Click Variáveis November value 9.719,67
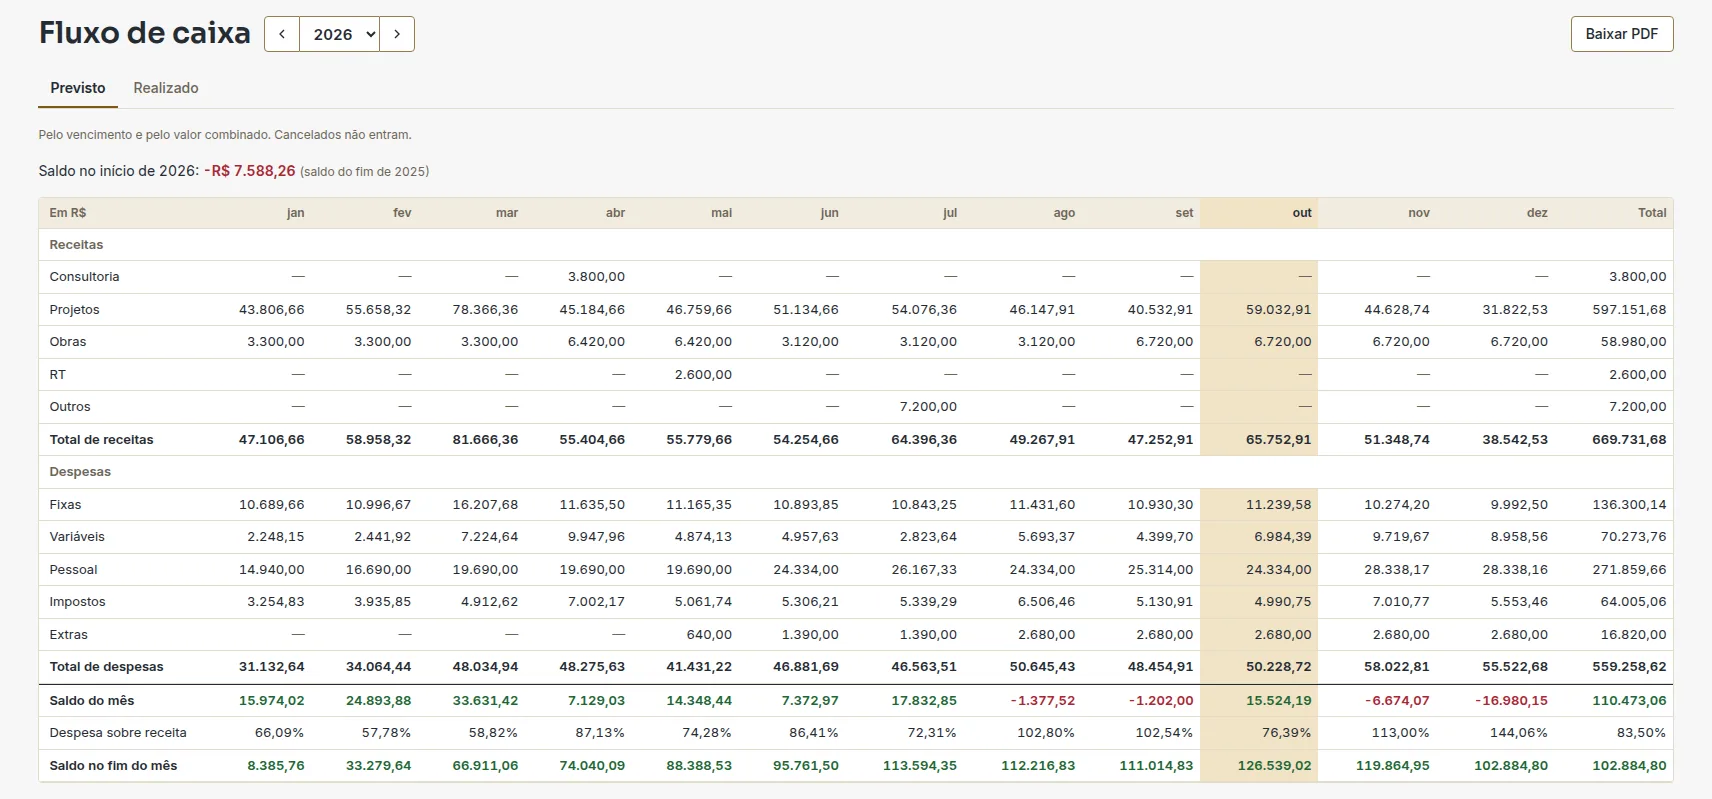The height and width of the screenshot is (799, 1712). 1400,537
